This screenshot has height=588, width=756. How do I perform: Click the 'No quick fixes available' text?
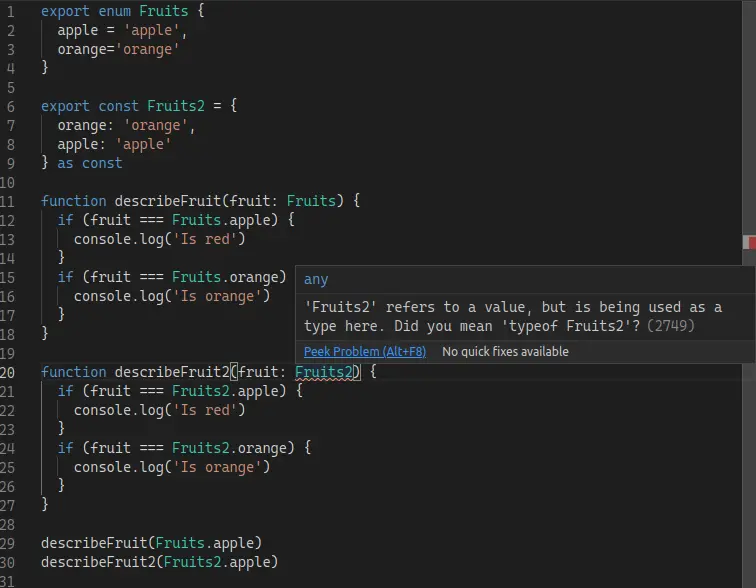coord(505,352)
